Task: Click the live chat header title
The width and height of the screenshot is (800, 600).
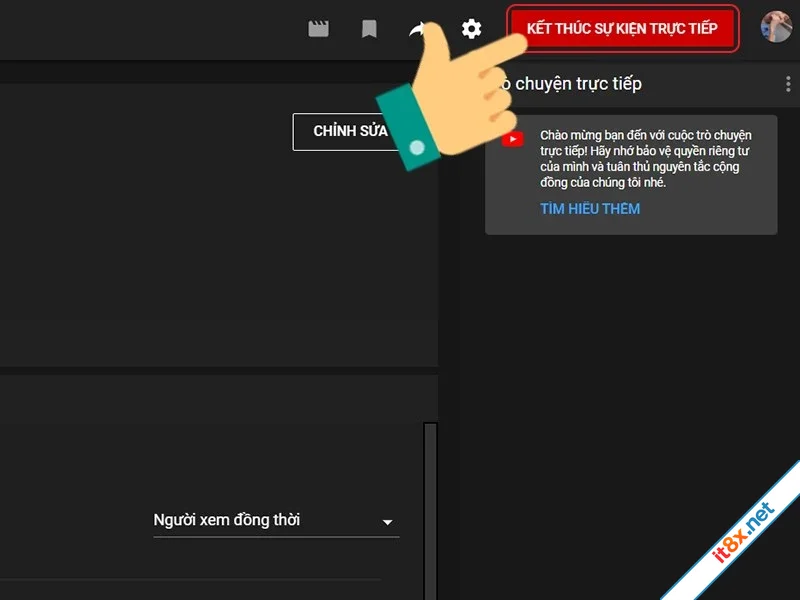Action: click(x=570, y=84)
